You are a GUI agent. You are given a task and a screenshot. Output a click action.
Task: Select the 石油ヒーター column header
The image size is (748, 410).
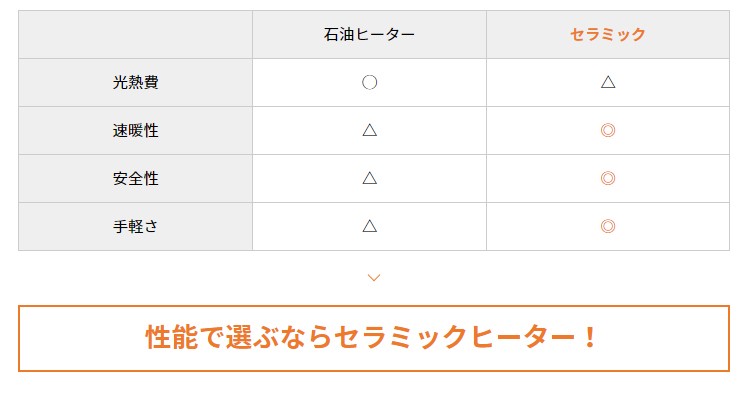pos(369,34)
